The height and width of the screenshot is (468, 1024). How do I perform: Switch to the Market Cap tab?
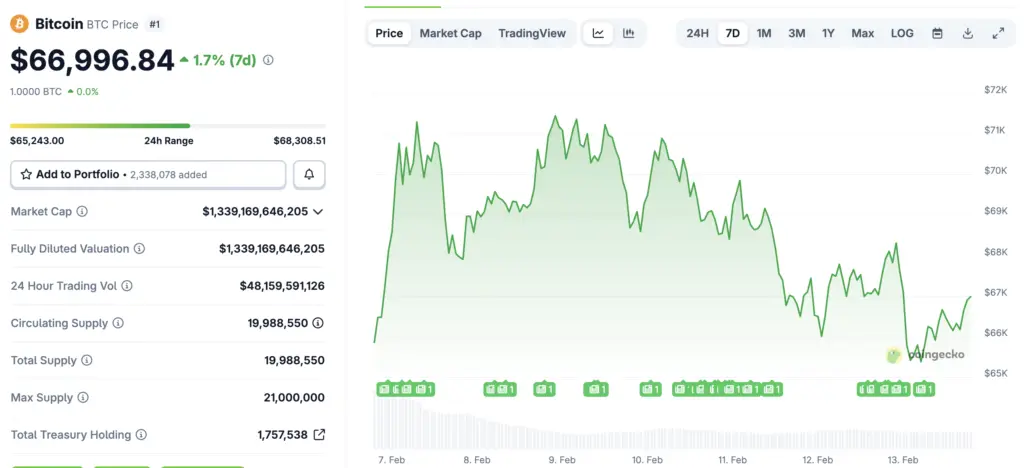[450, 33]
